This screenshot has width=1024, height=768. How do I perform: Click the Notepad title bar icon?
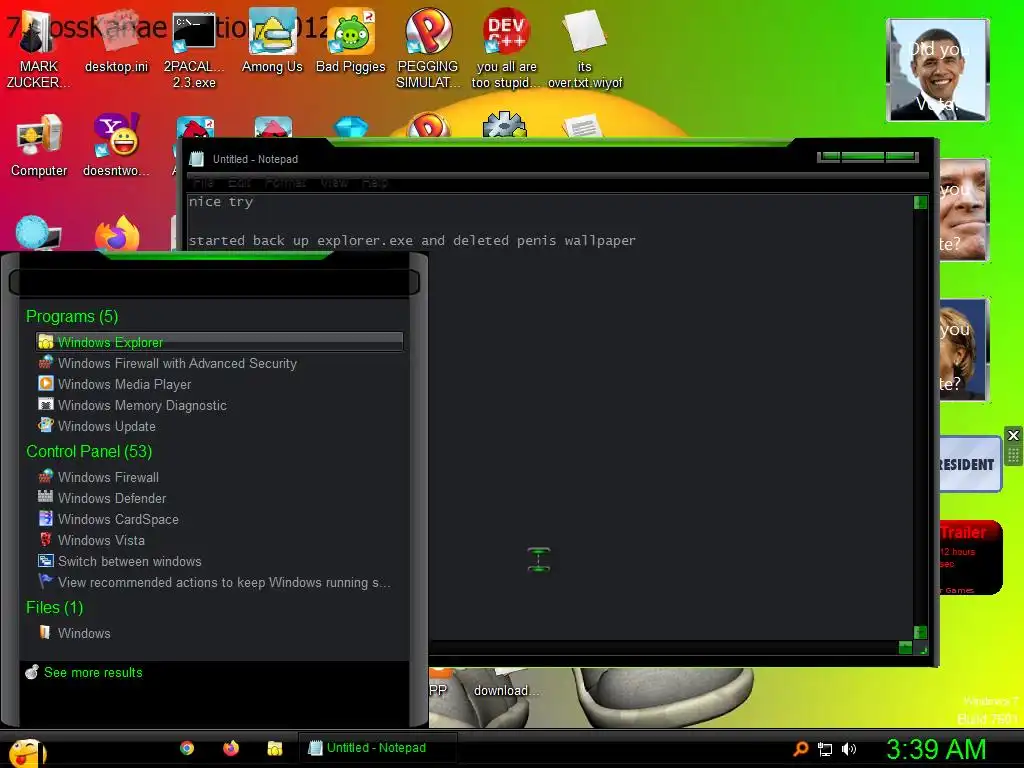coord(197,159)
